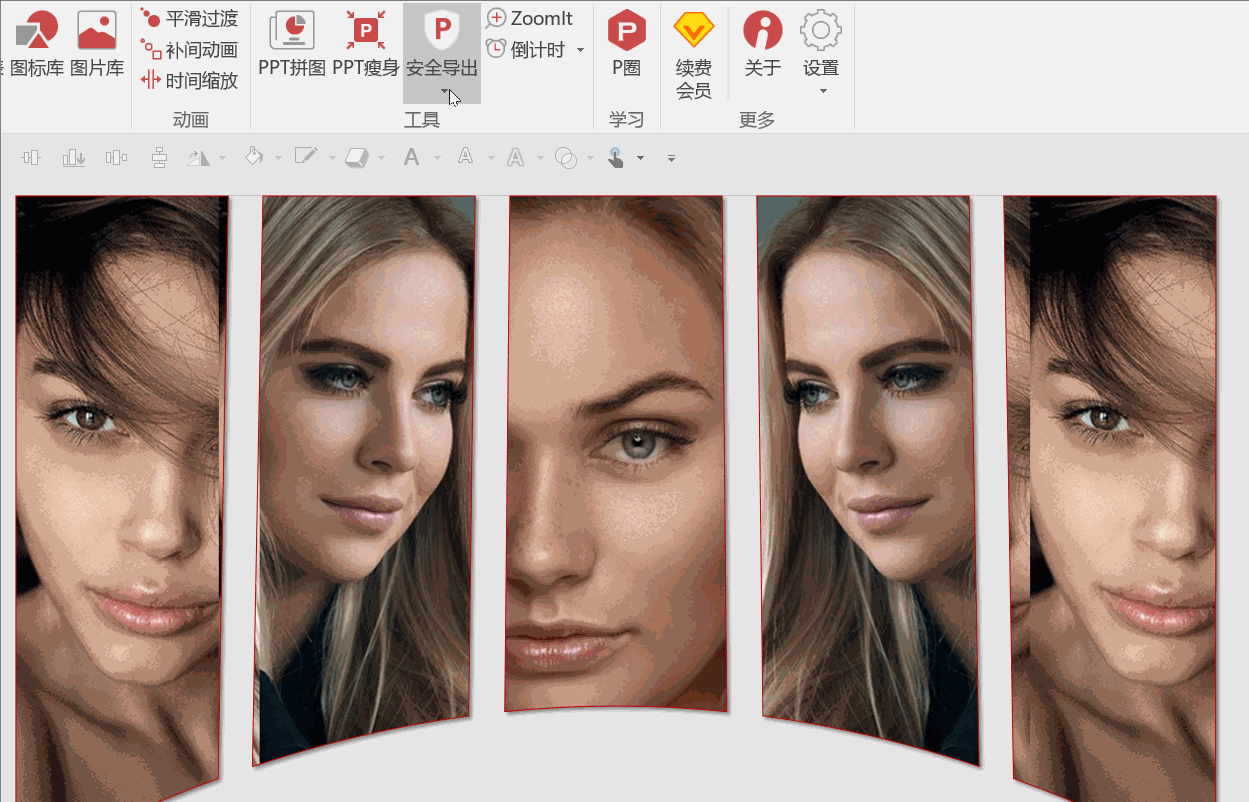
Task: Click the text outline A icon
Action: click(465, 156)
